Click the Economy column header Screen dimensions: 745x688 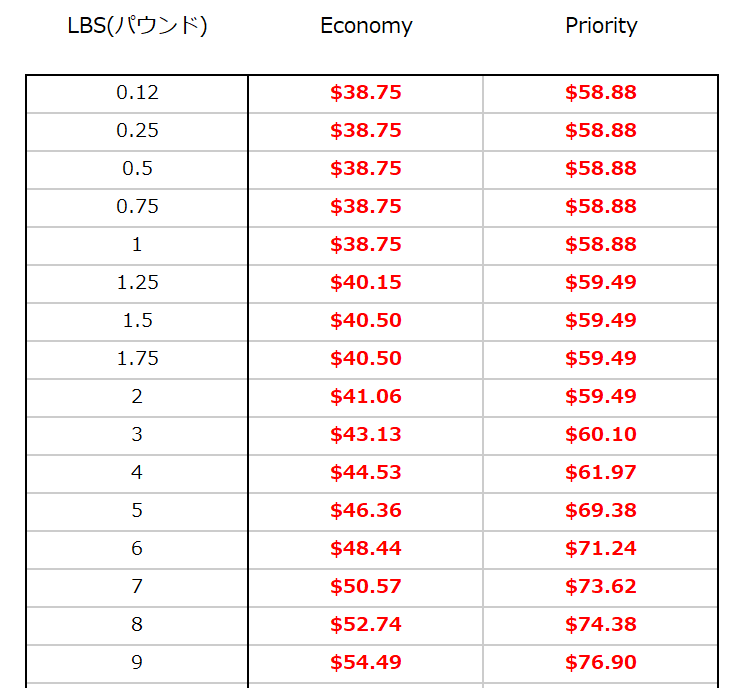(366, 26)
